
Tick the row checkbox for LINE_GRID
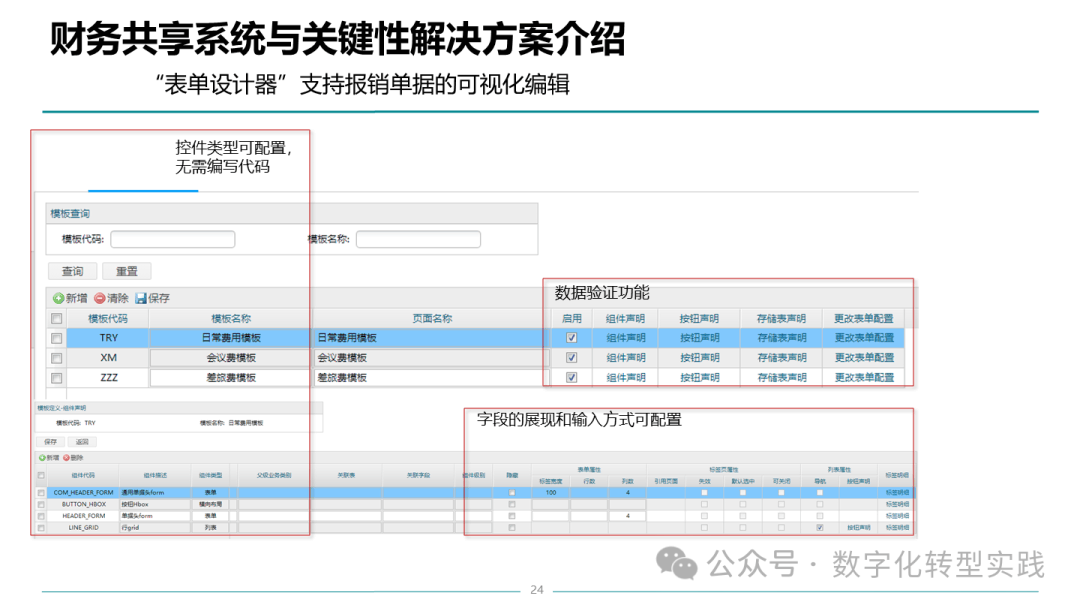coord(41,528)
